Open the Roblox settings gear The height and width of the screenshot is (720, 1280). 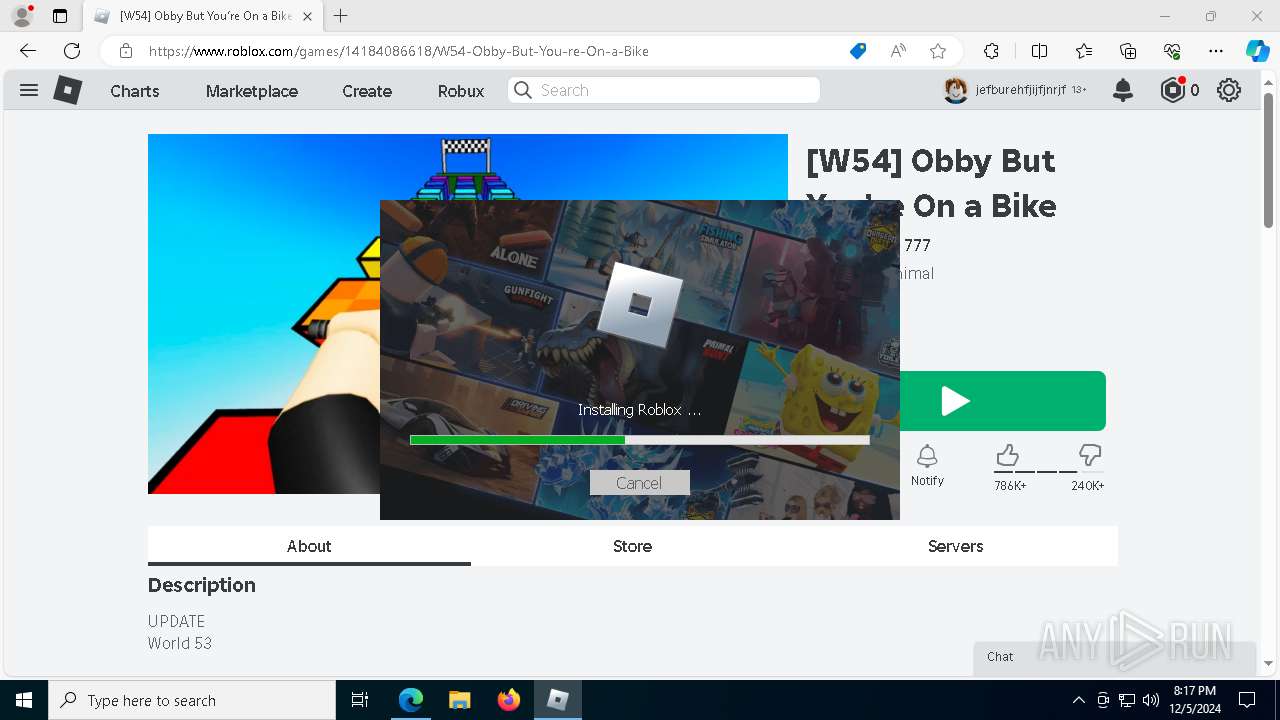1229,90
